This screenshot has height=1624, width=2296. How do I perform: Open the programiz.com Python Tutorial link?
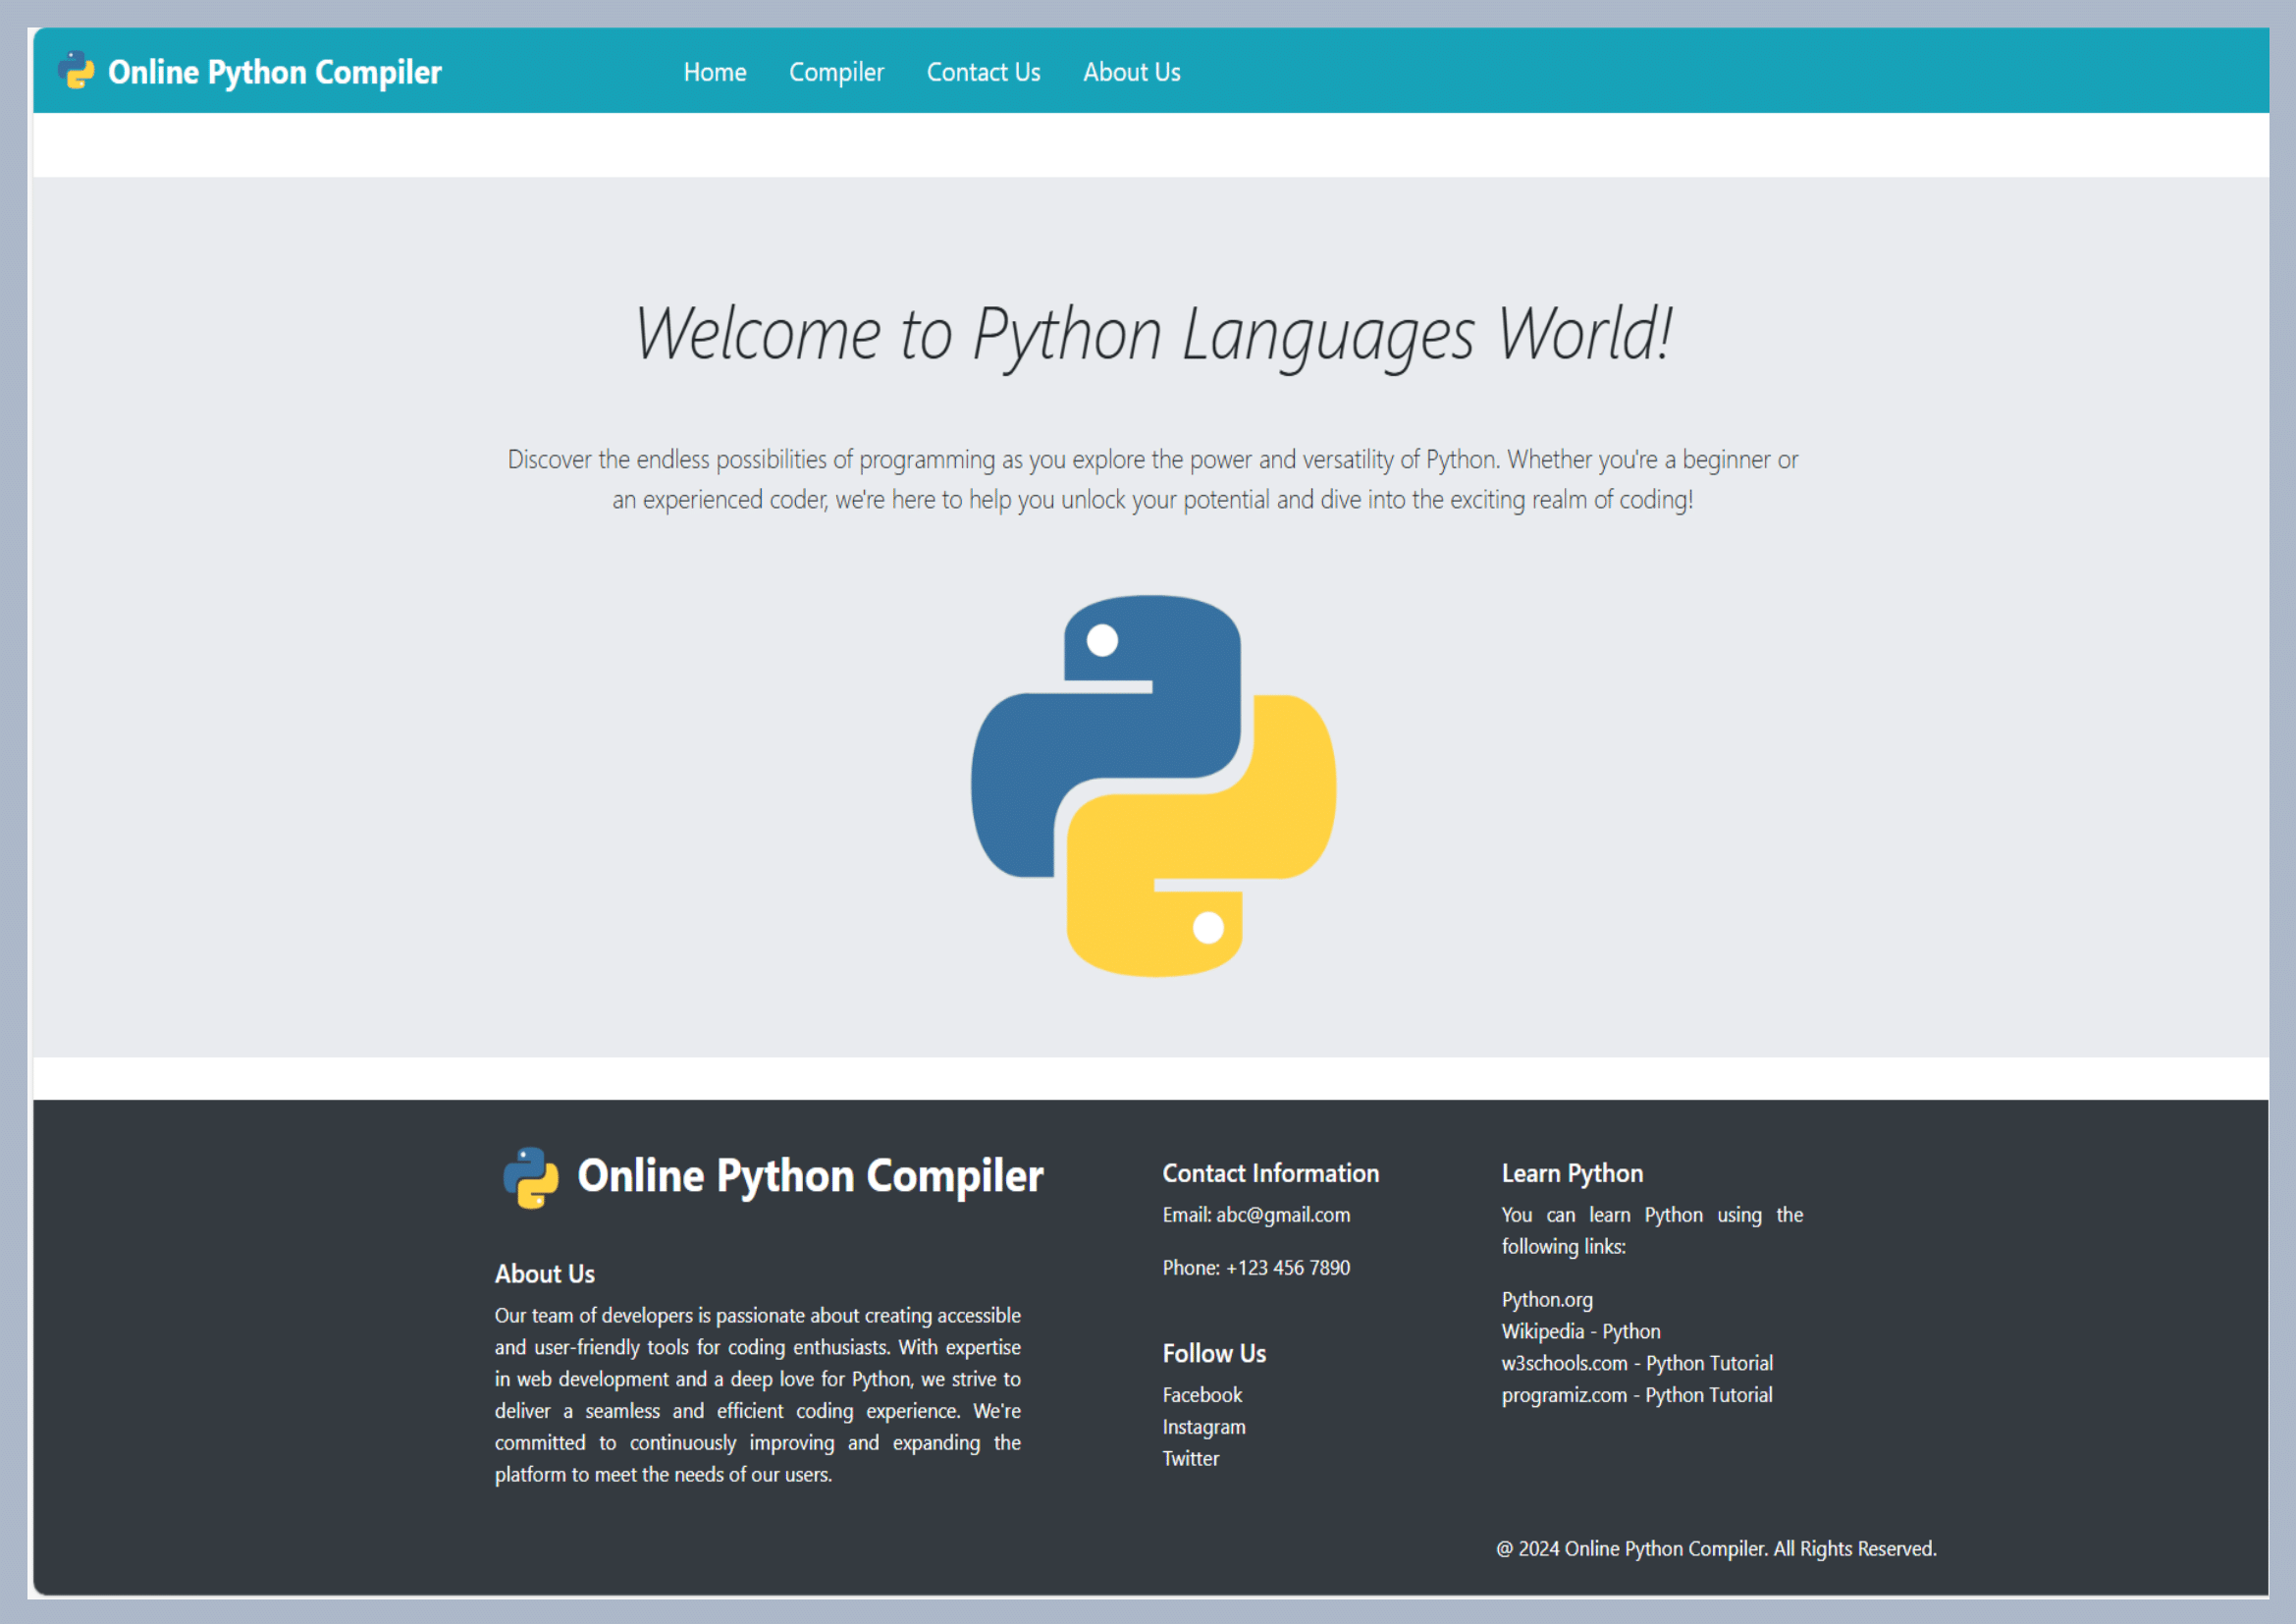click(x=1636, y=1395)
